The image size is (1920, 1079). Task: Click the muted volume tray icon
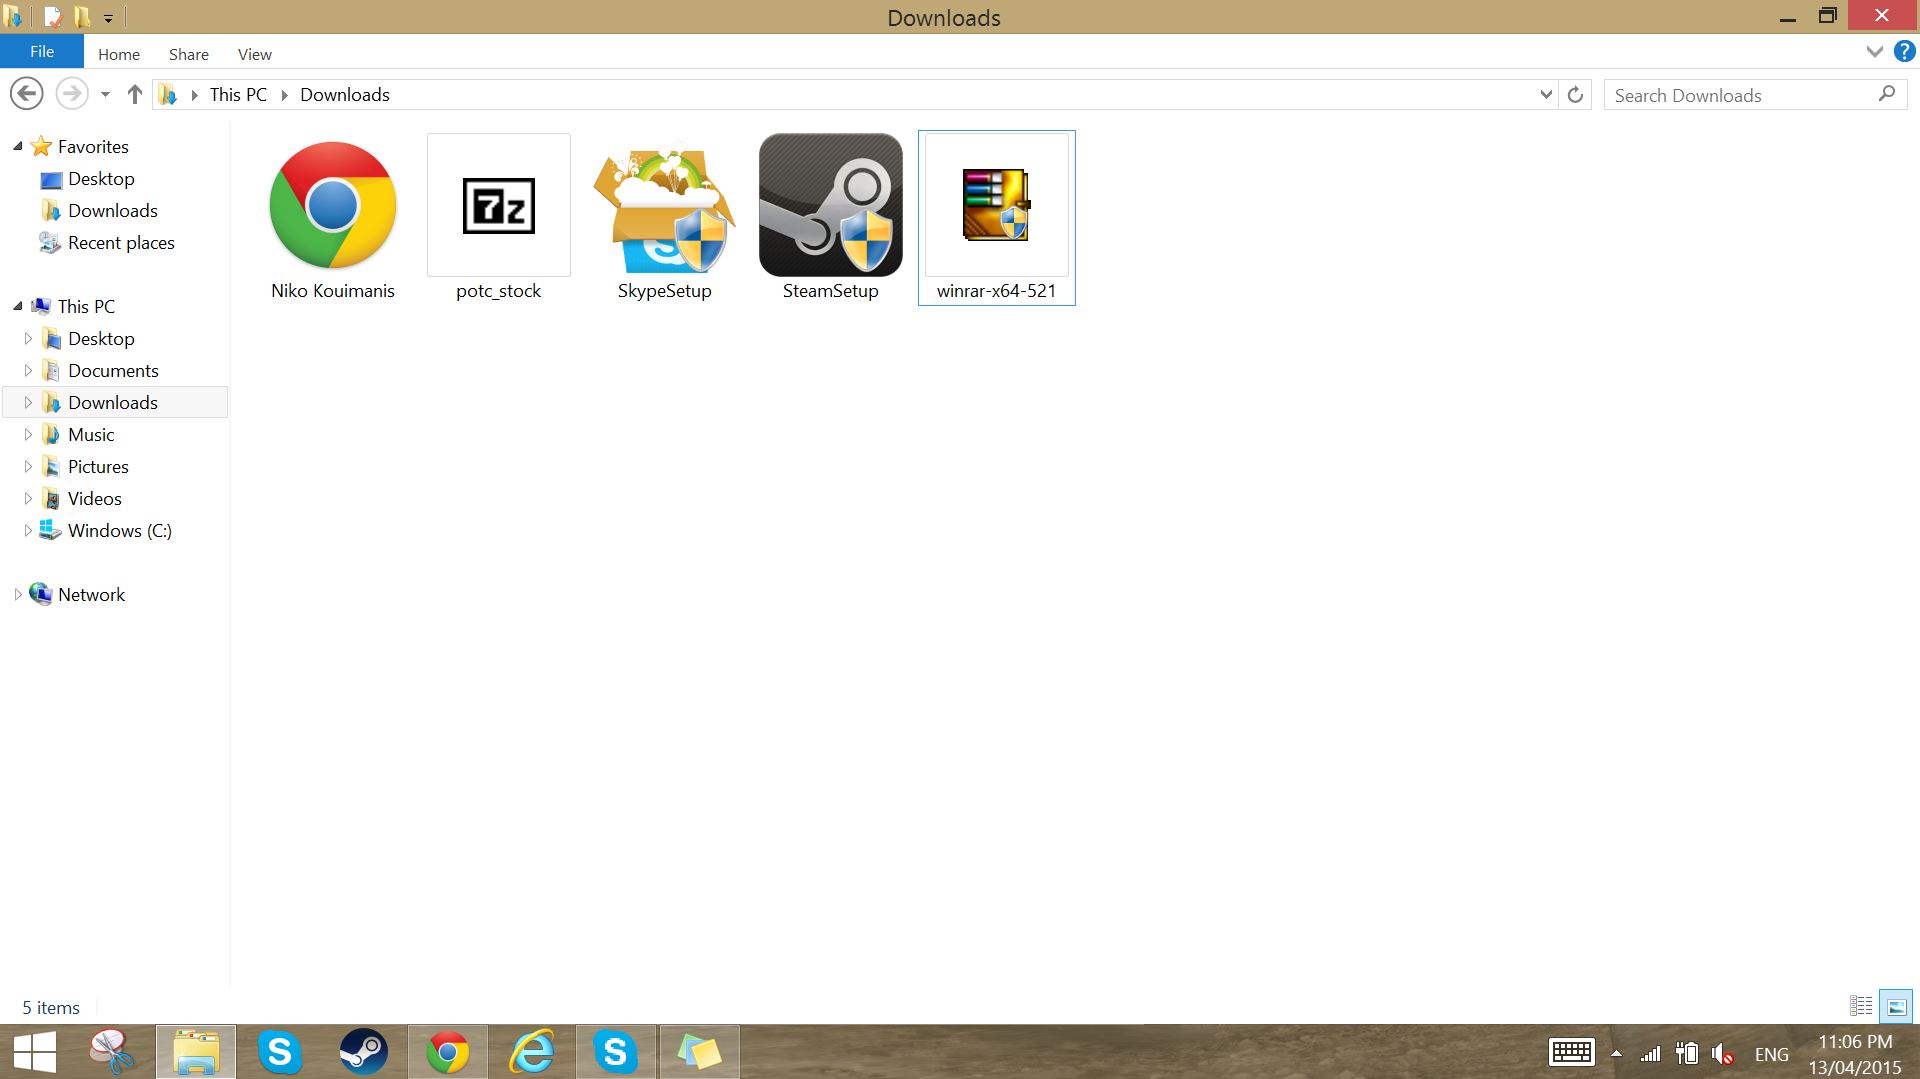tap(1722, 1054)
